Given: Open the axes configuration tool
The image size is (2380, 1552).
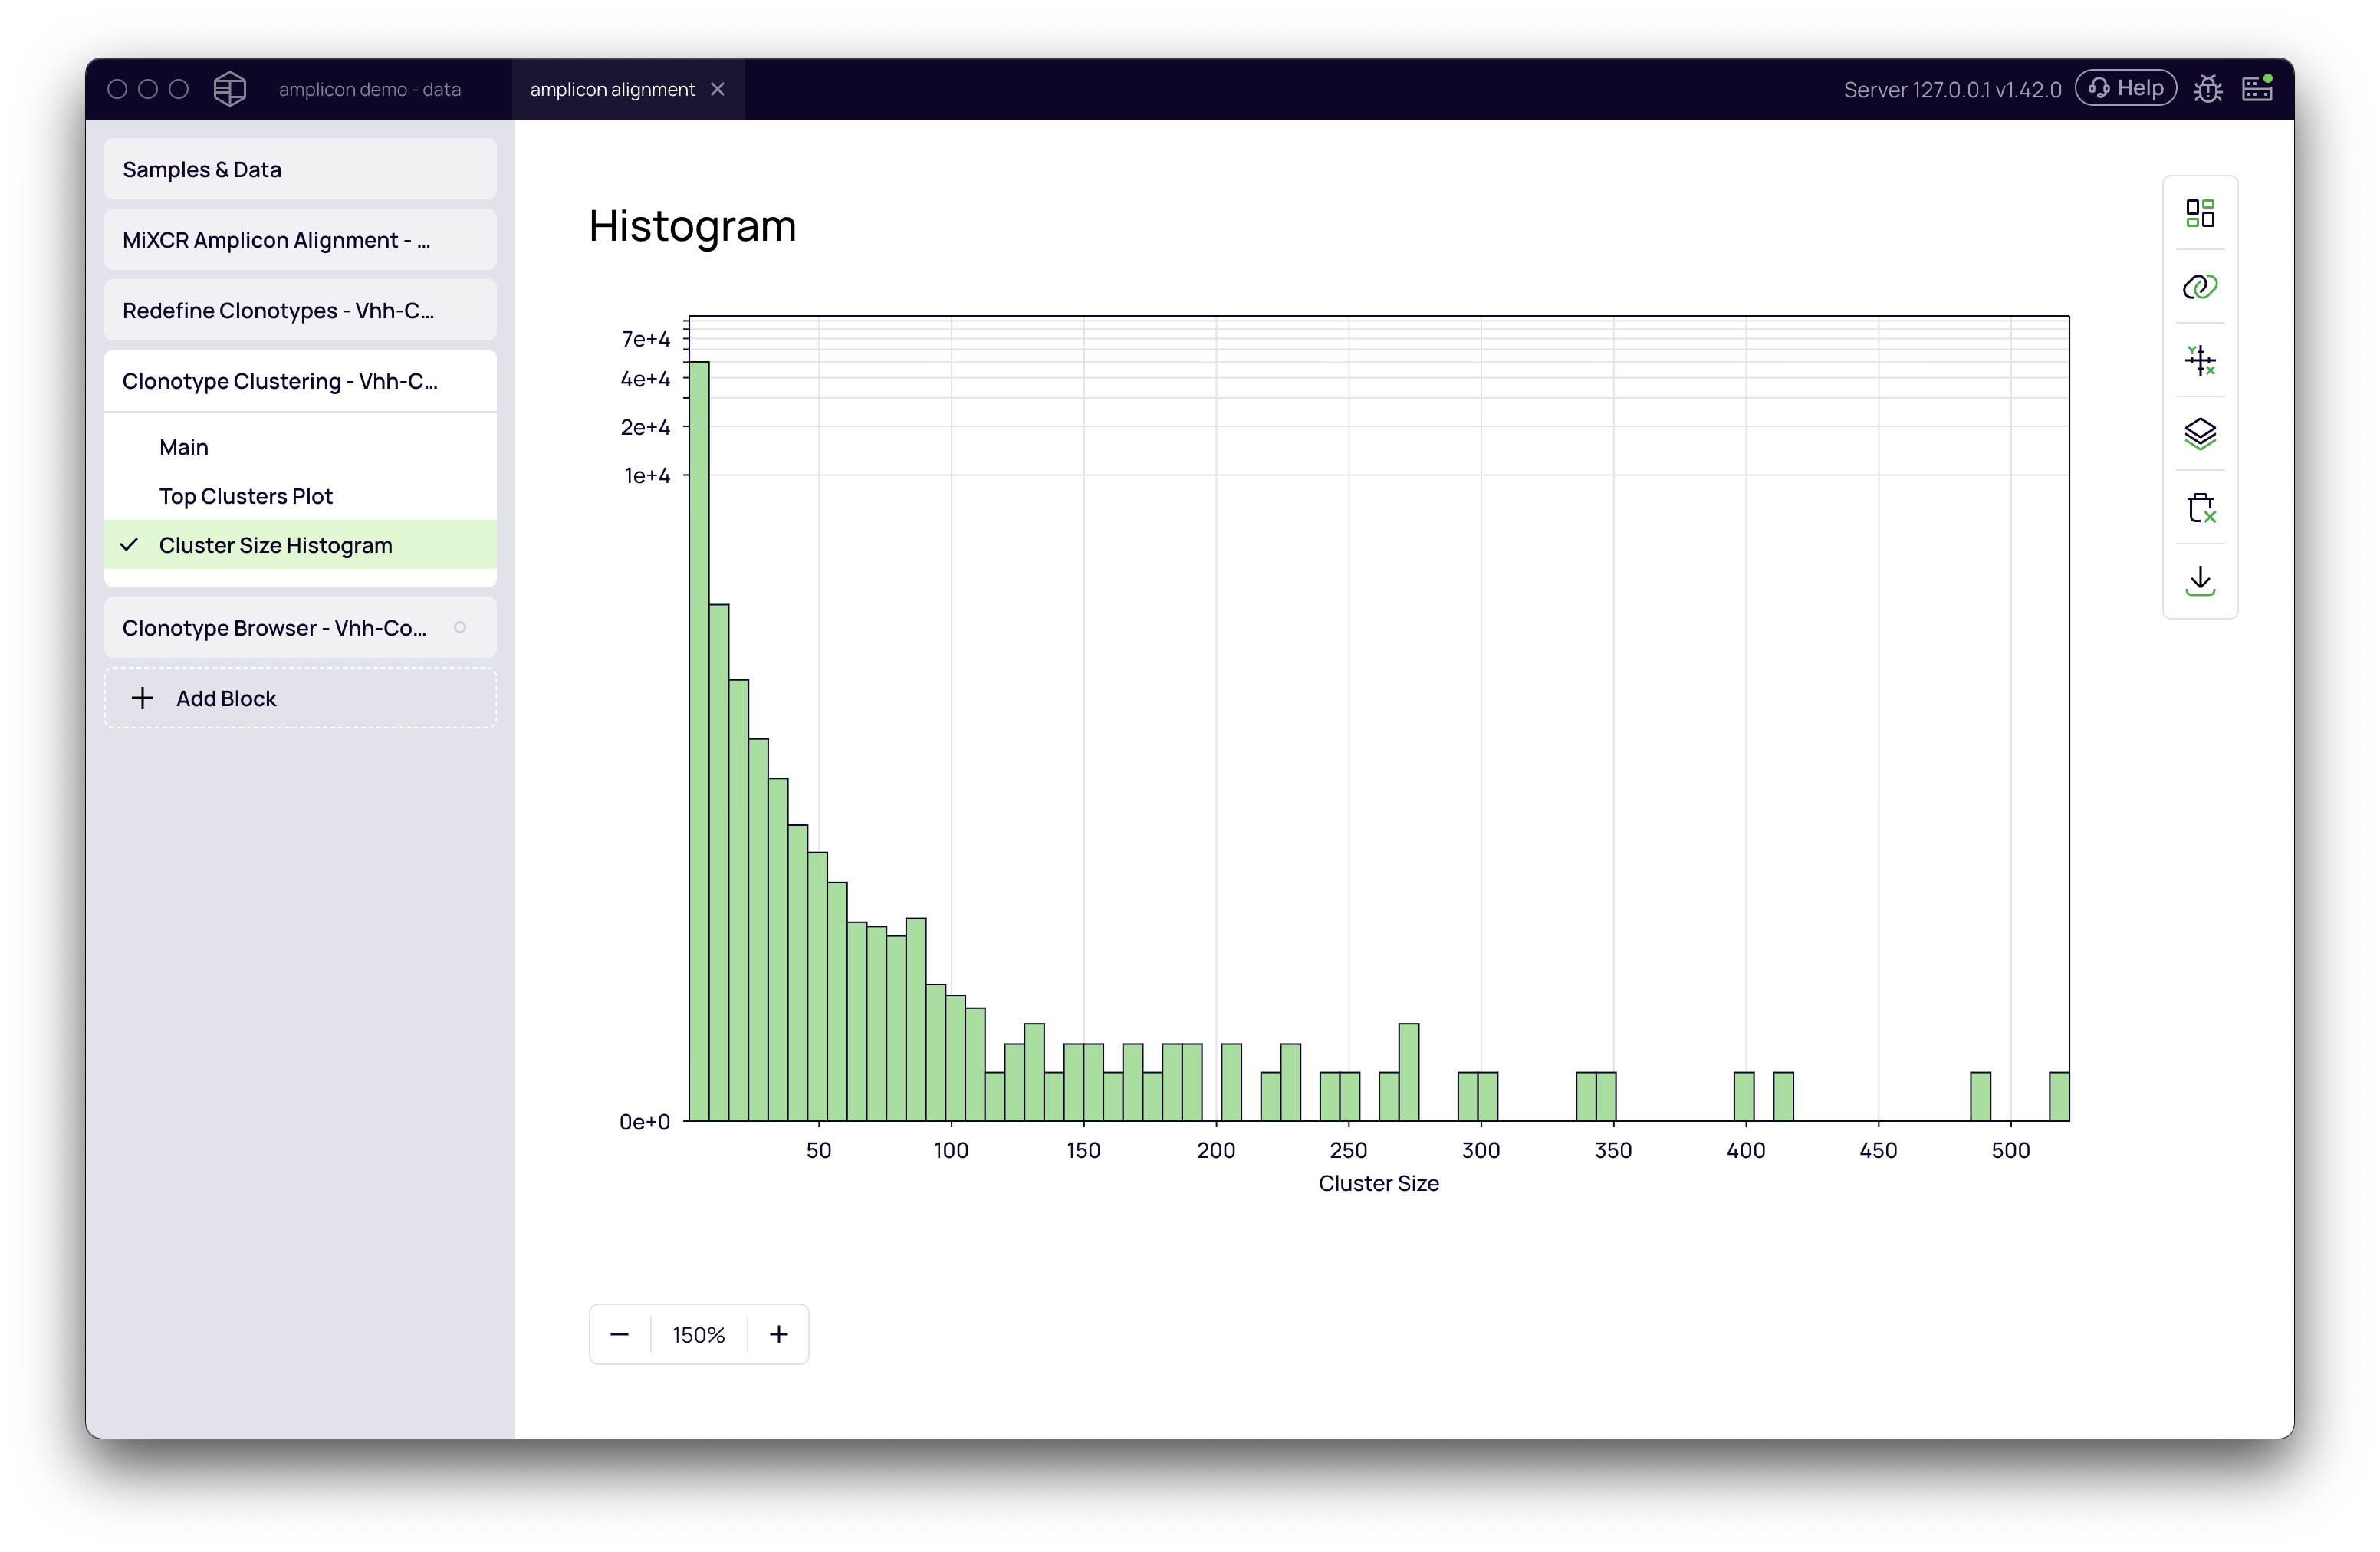Looking at the screenshot, I should click(x=2200, y=361).
